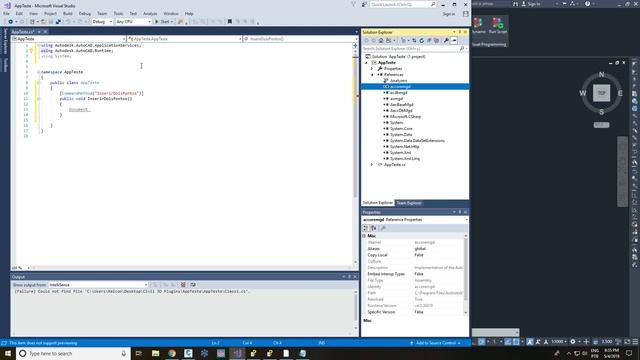Viewport: 640px width, 360px height.
Task: Click Solution Explorer Properties wrench icon
Action: [446, 40]
